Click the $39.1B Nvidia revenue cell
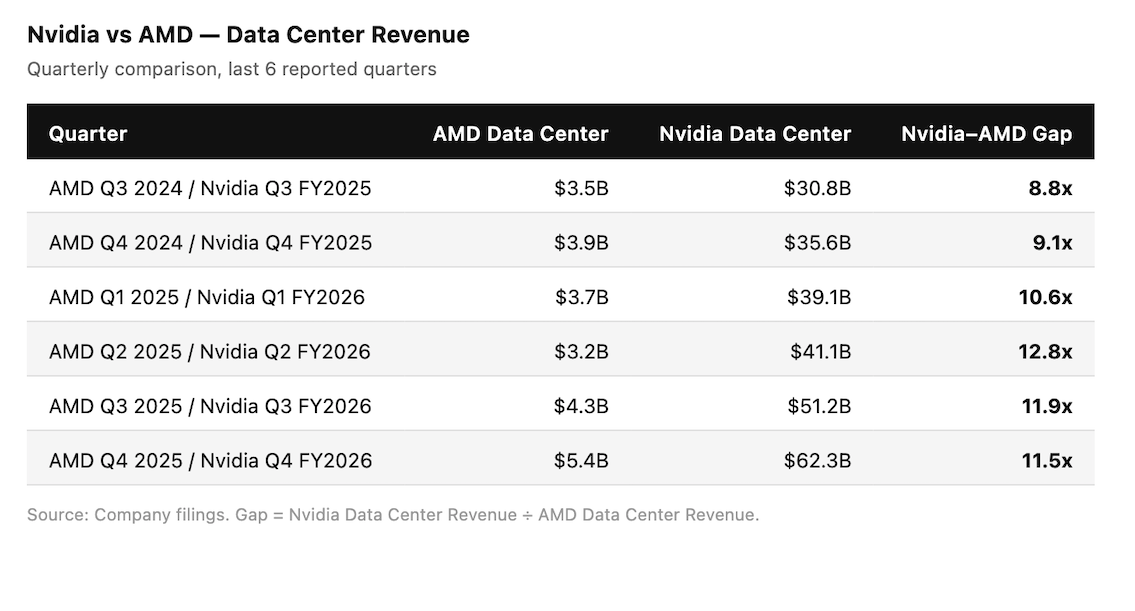The width and height of the screenshot is (1135, 611). (x=818, y=297)
